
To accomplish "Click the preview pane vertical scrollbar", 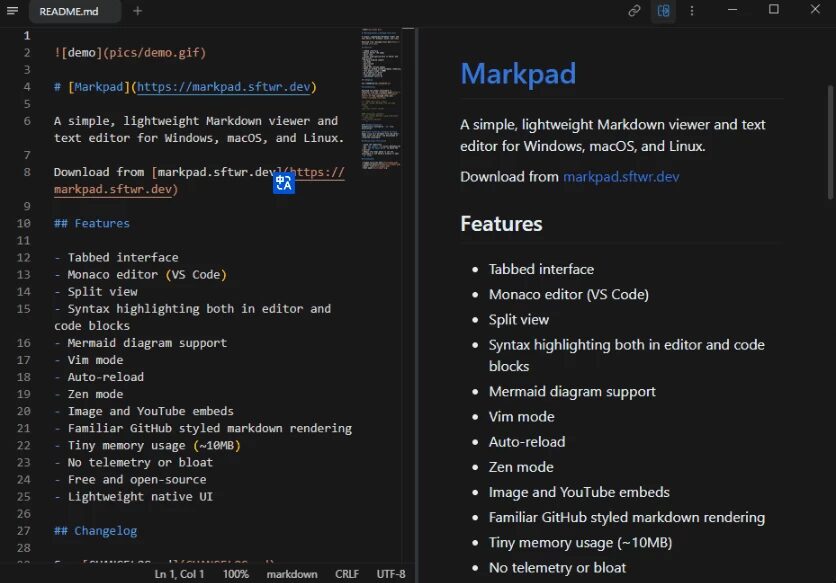I will pos(830,142).
